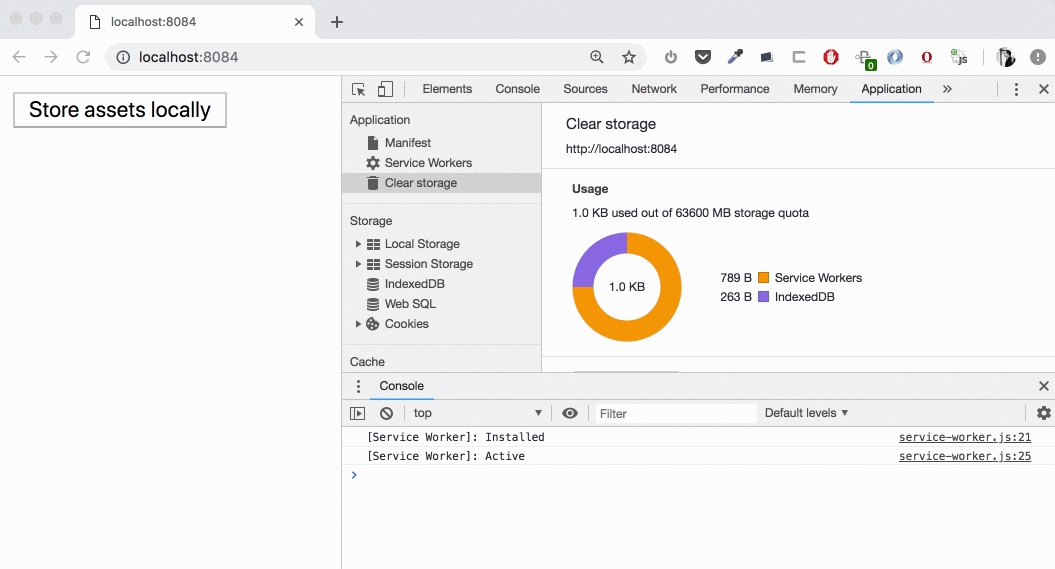
Task: Open the top context dropdown
Action: 477,413
